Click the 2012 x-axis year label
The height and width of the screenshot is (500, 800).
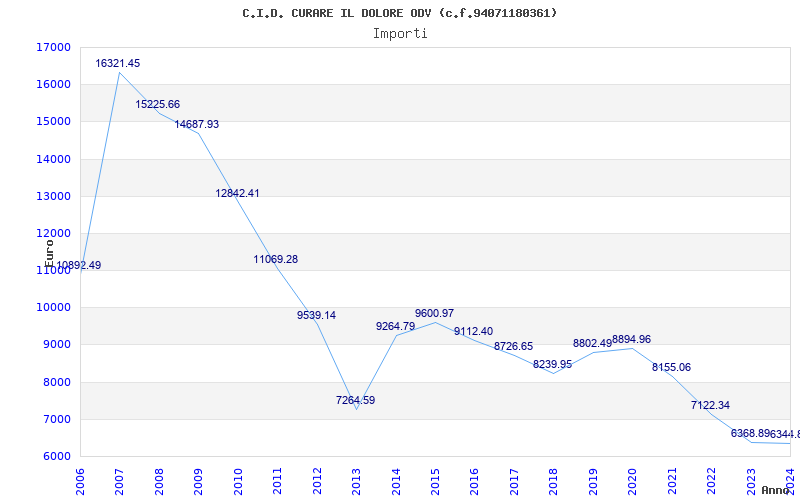click(x=317, y=481)
